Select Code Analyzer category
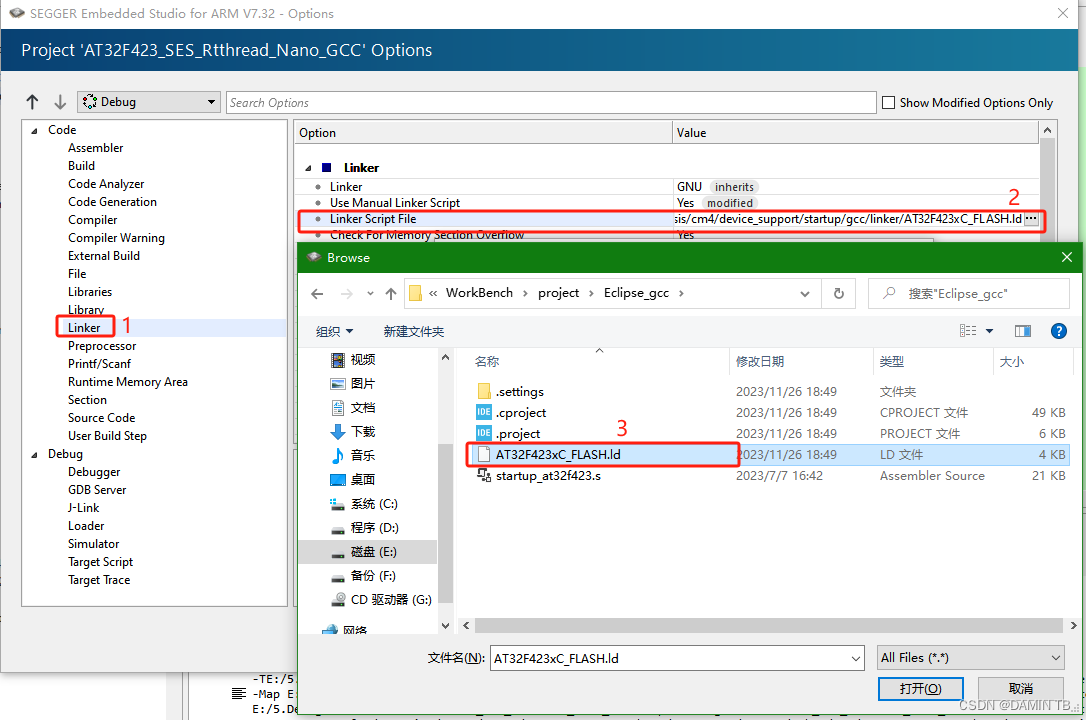This screenshot has height=720, width=1086. click(106, 184)
